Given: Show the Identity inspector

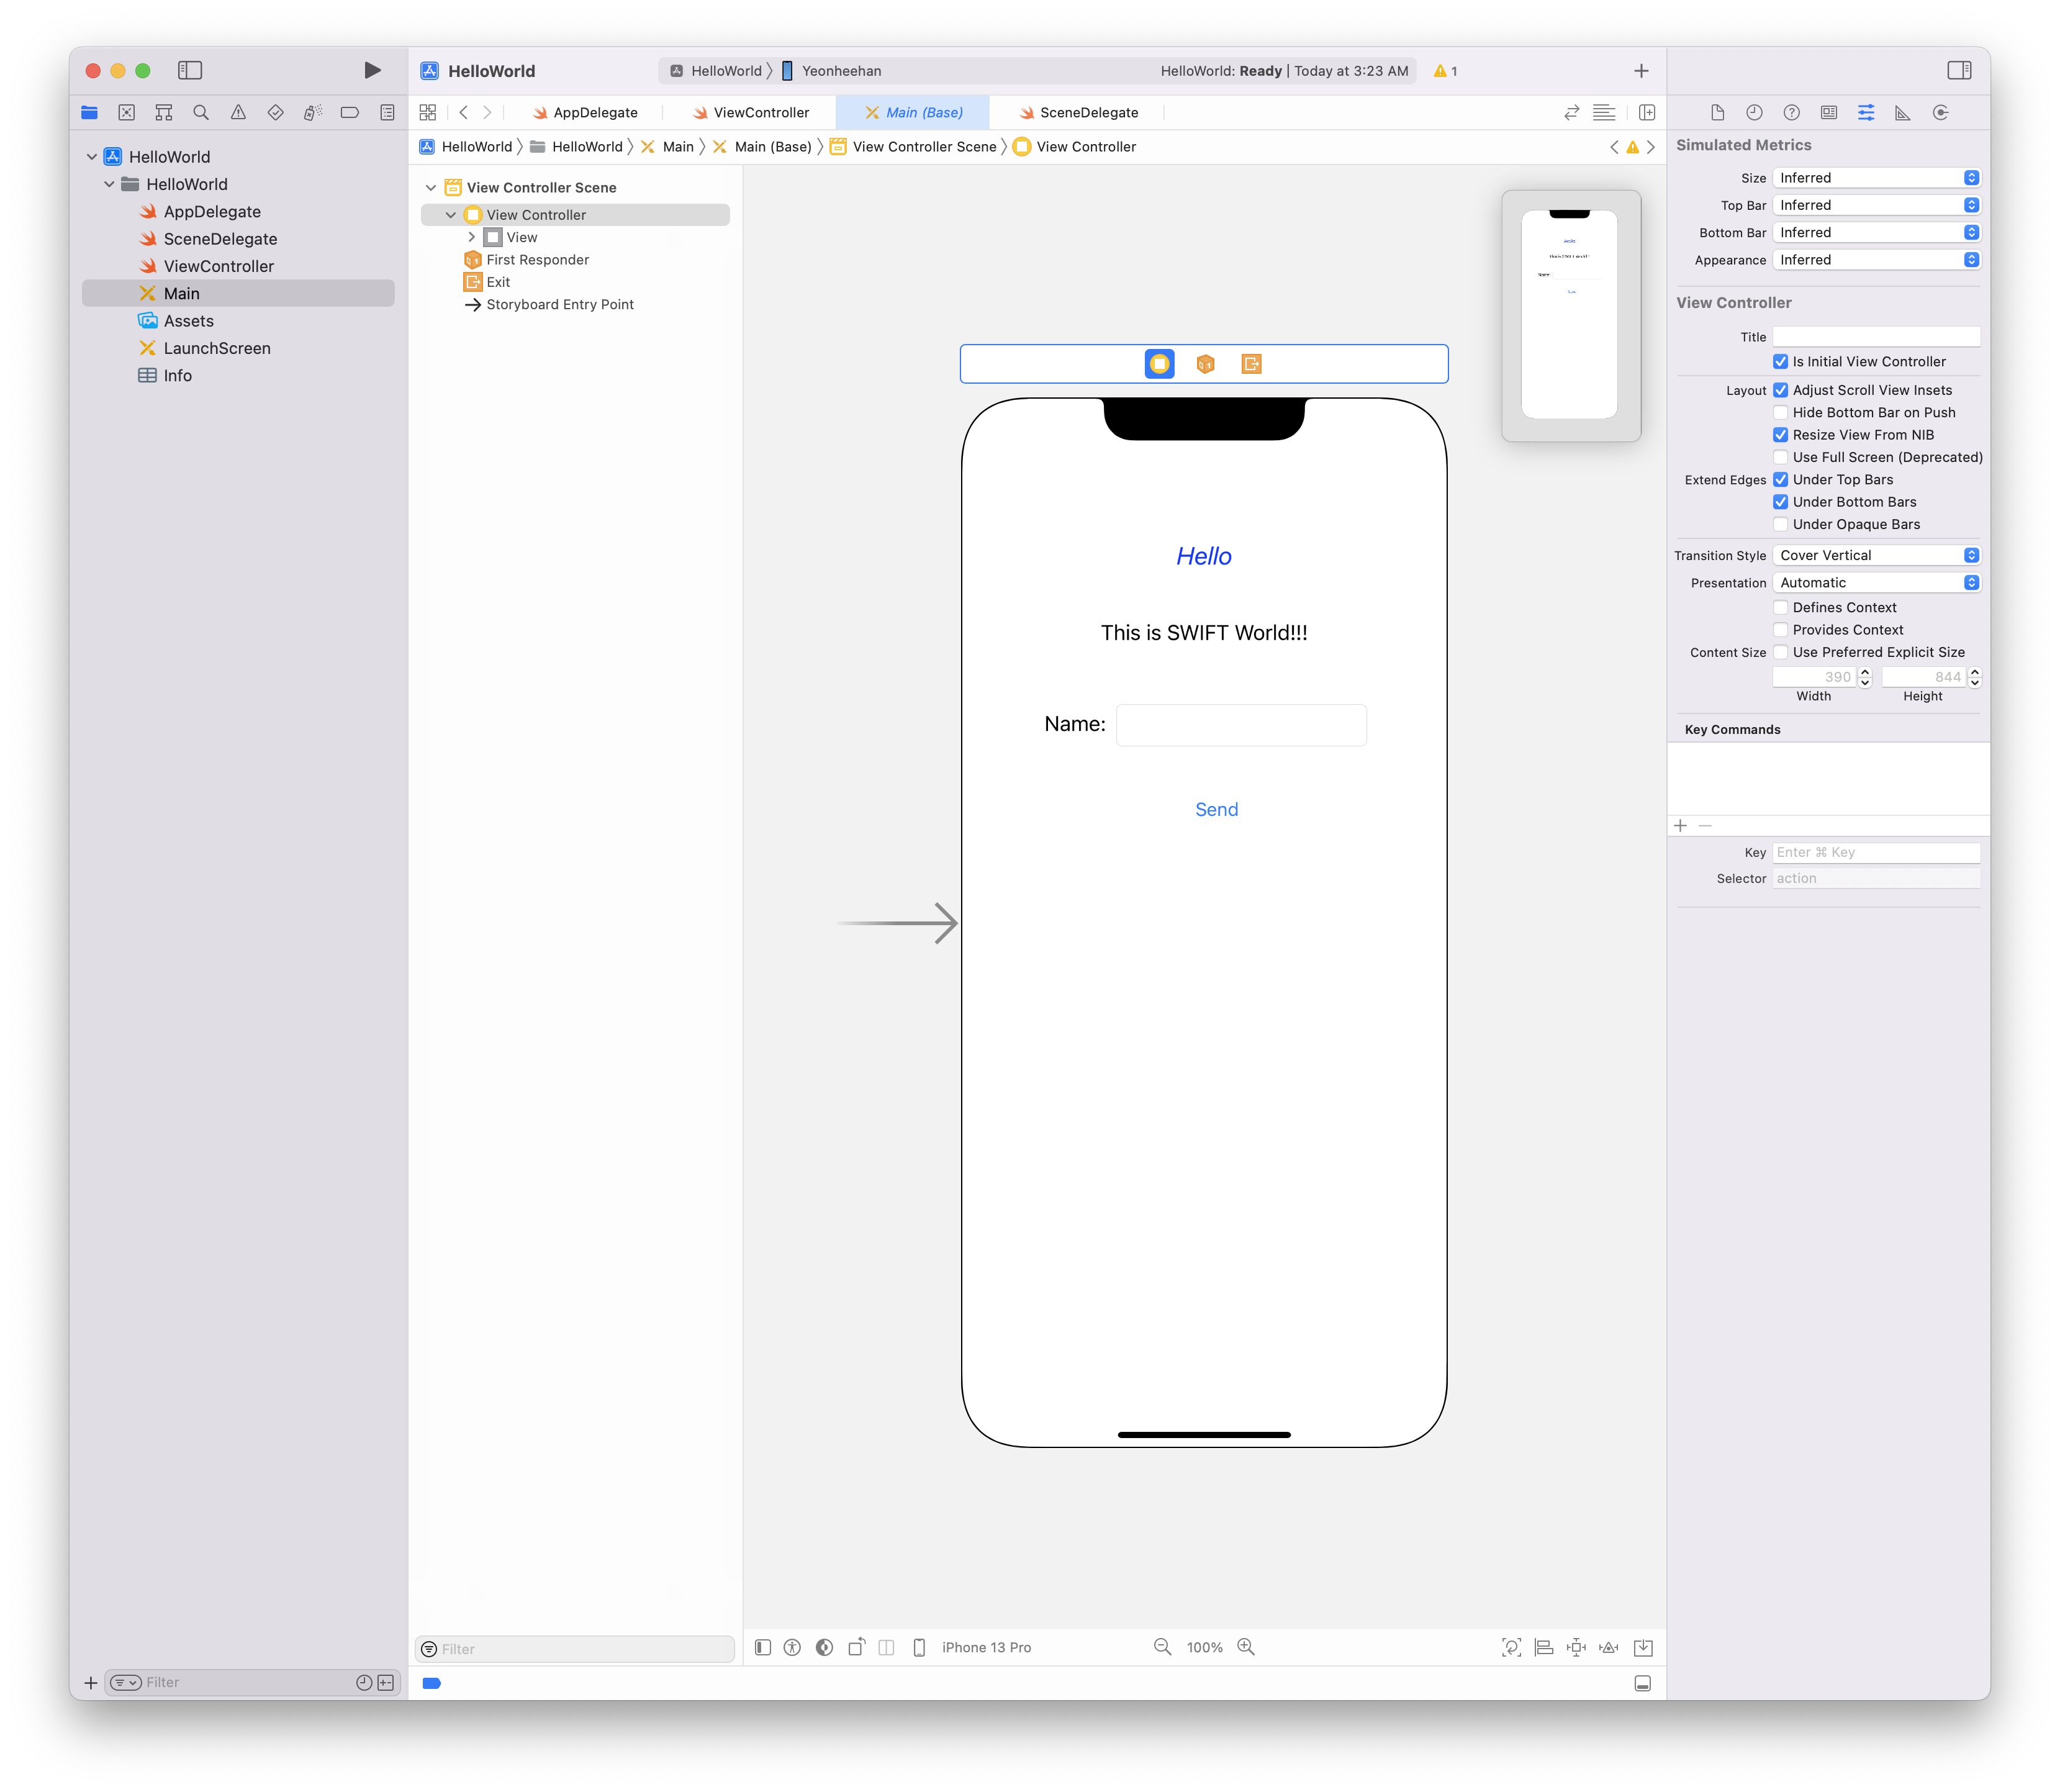Looking at the screenshot, I should [1829, 112].
